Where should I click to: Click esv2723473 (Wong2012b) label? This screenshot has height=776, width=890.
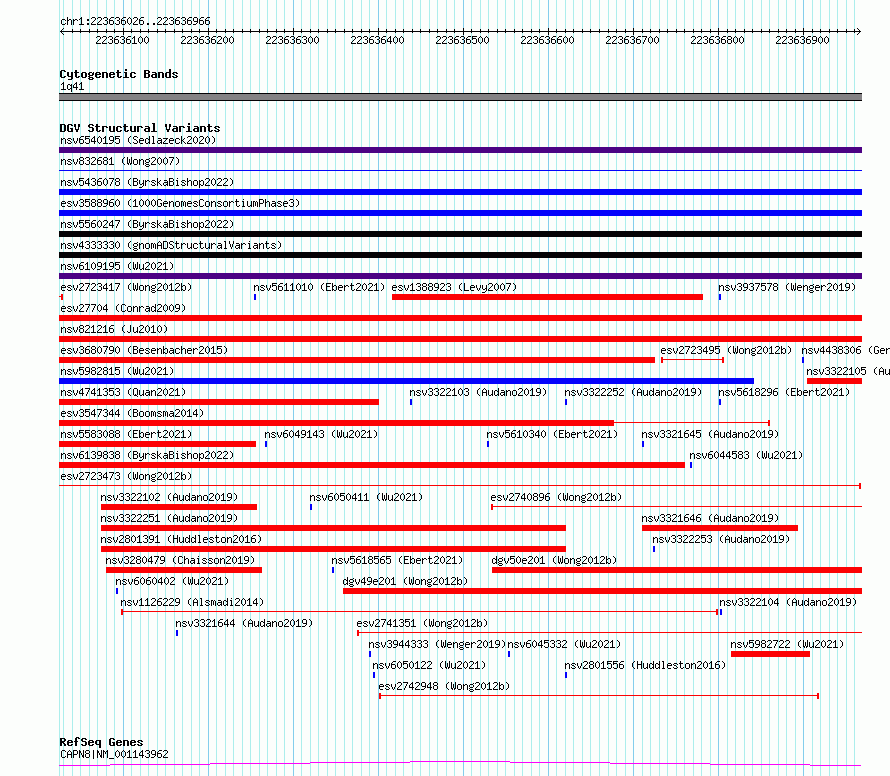(126, 476)
